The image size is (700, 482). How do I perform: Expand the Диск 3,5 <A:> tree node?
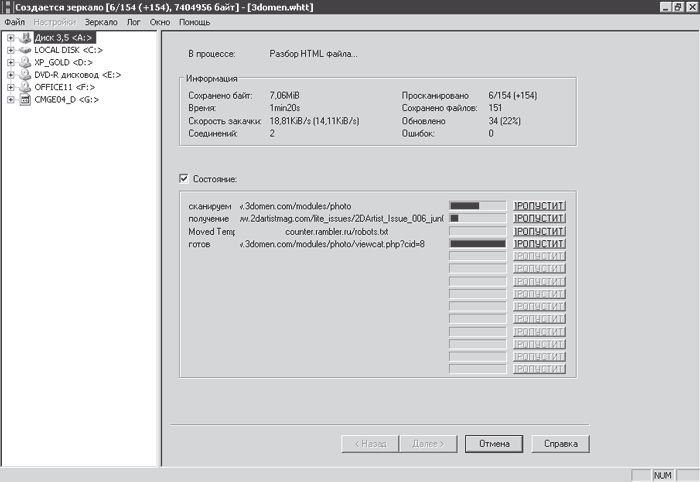(x=11, y=38)
